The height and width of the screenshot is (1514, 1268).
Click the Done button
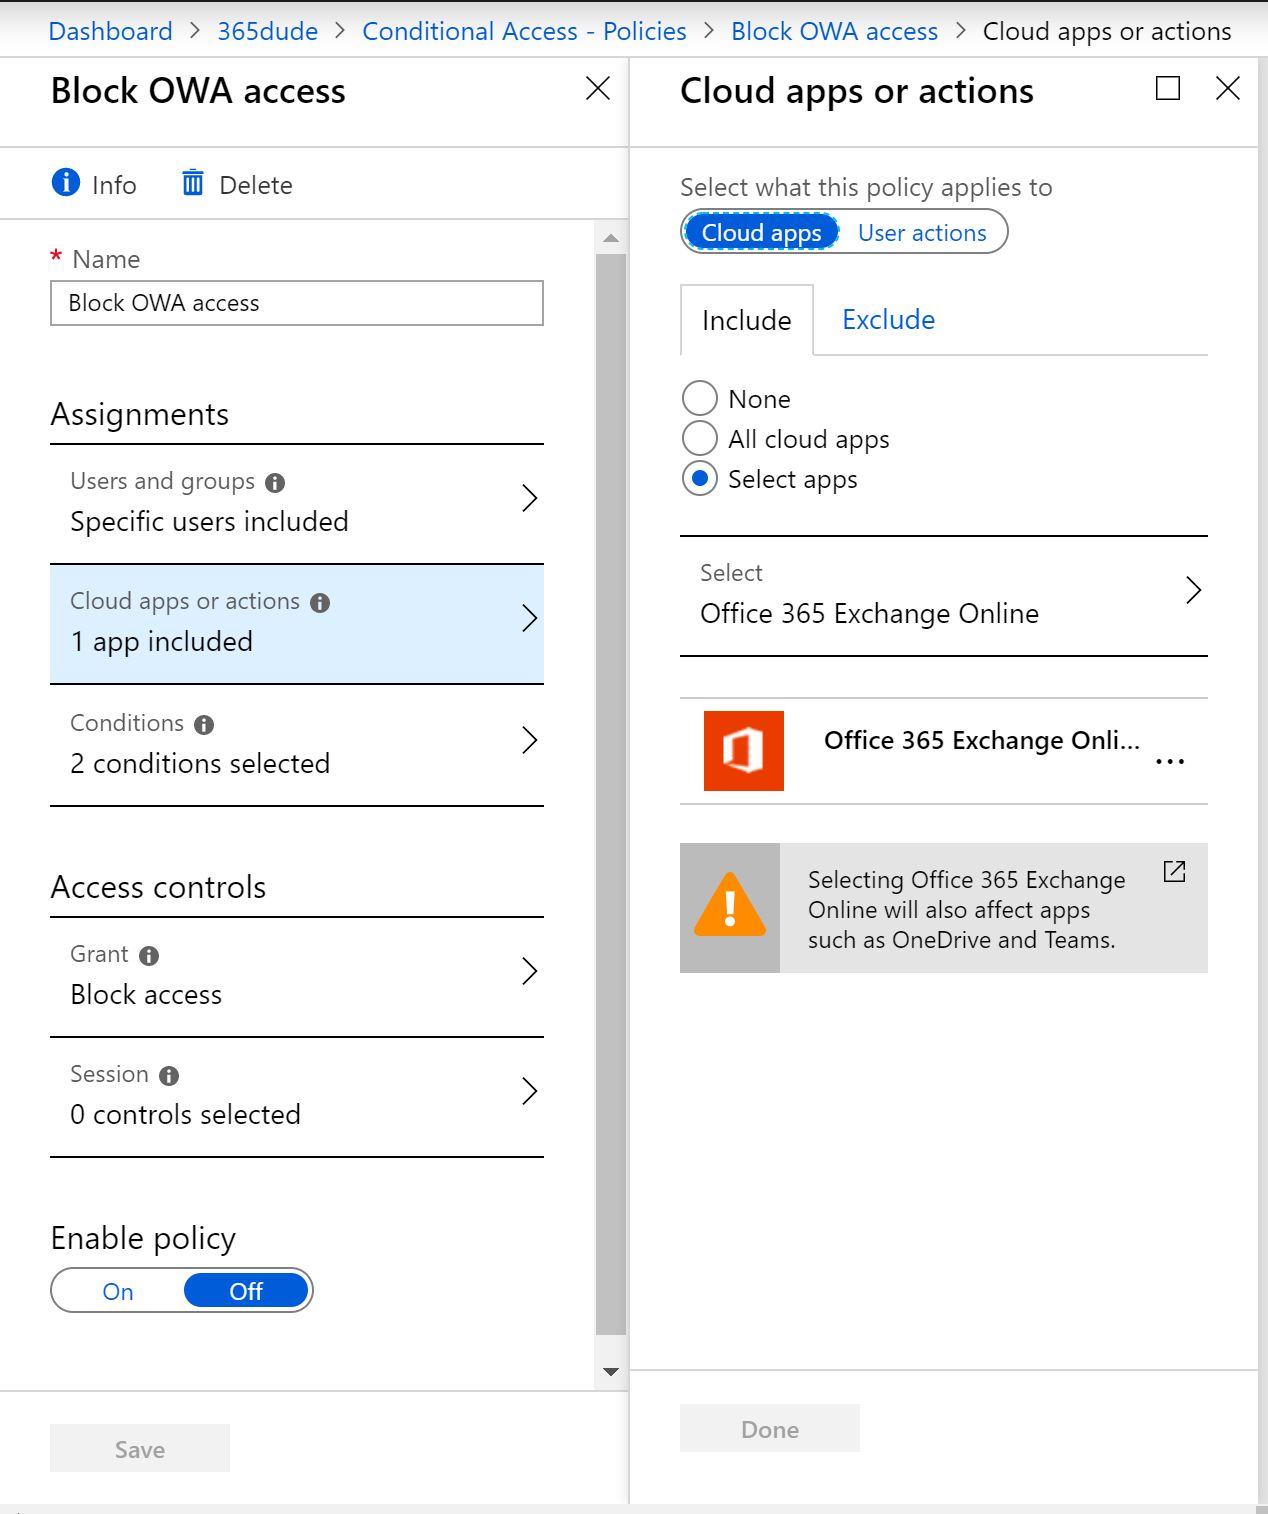[x=769, y=1428]
